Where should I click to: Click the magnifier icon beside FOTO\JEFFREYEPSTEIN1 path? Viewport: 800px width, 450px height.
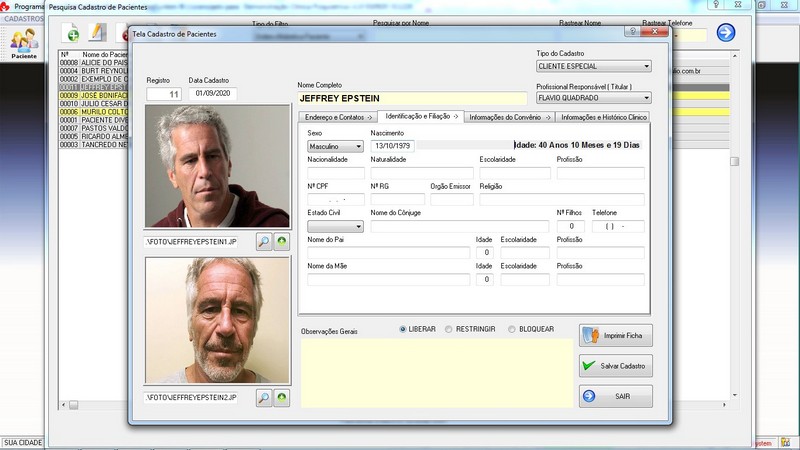(264, 242)
